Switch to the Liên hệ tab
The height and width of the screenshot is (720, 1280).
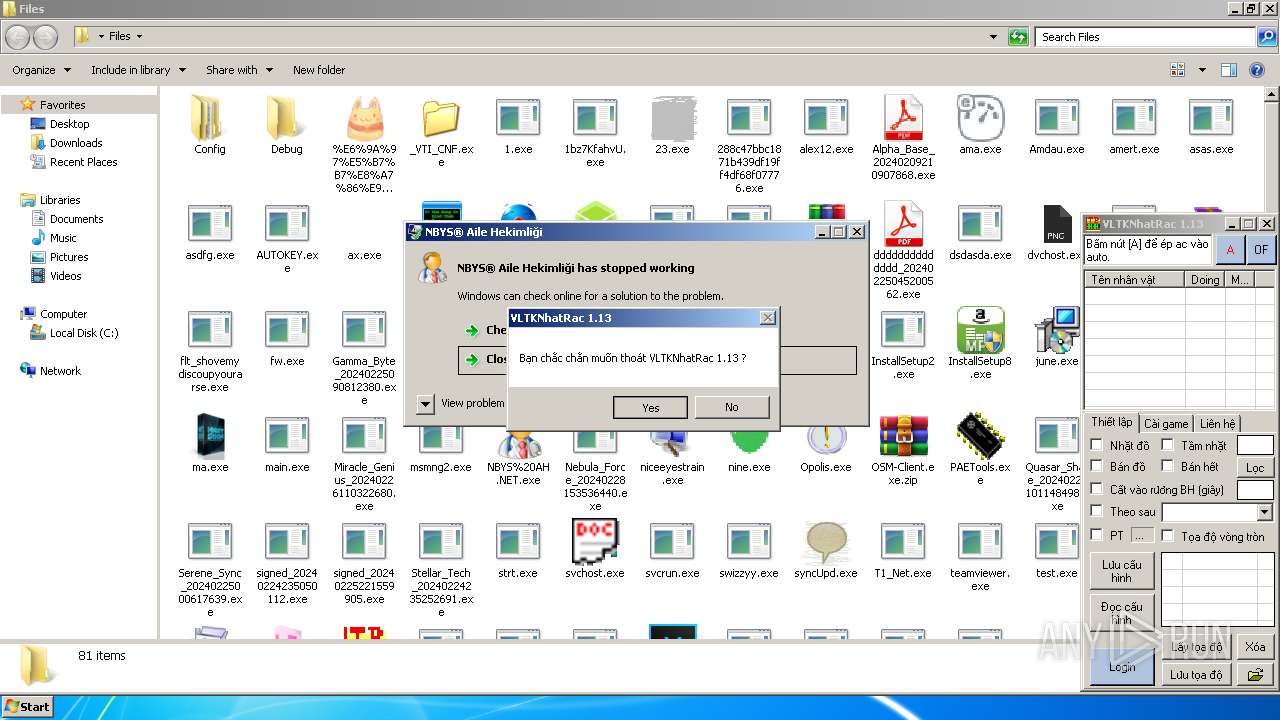(1217, 424)
